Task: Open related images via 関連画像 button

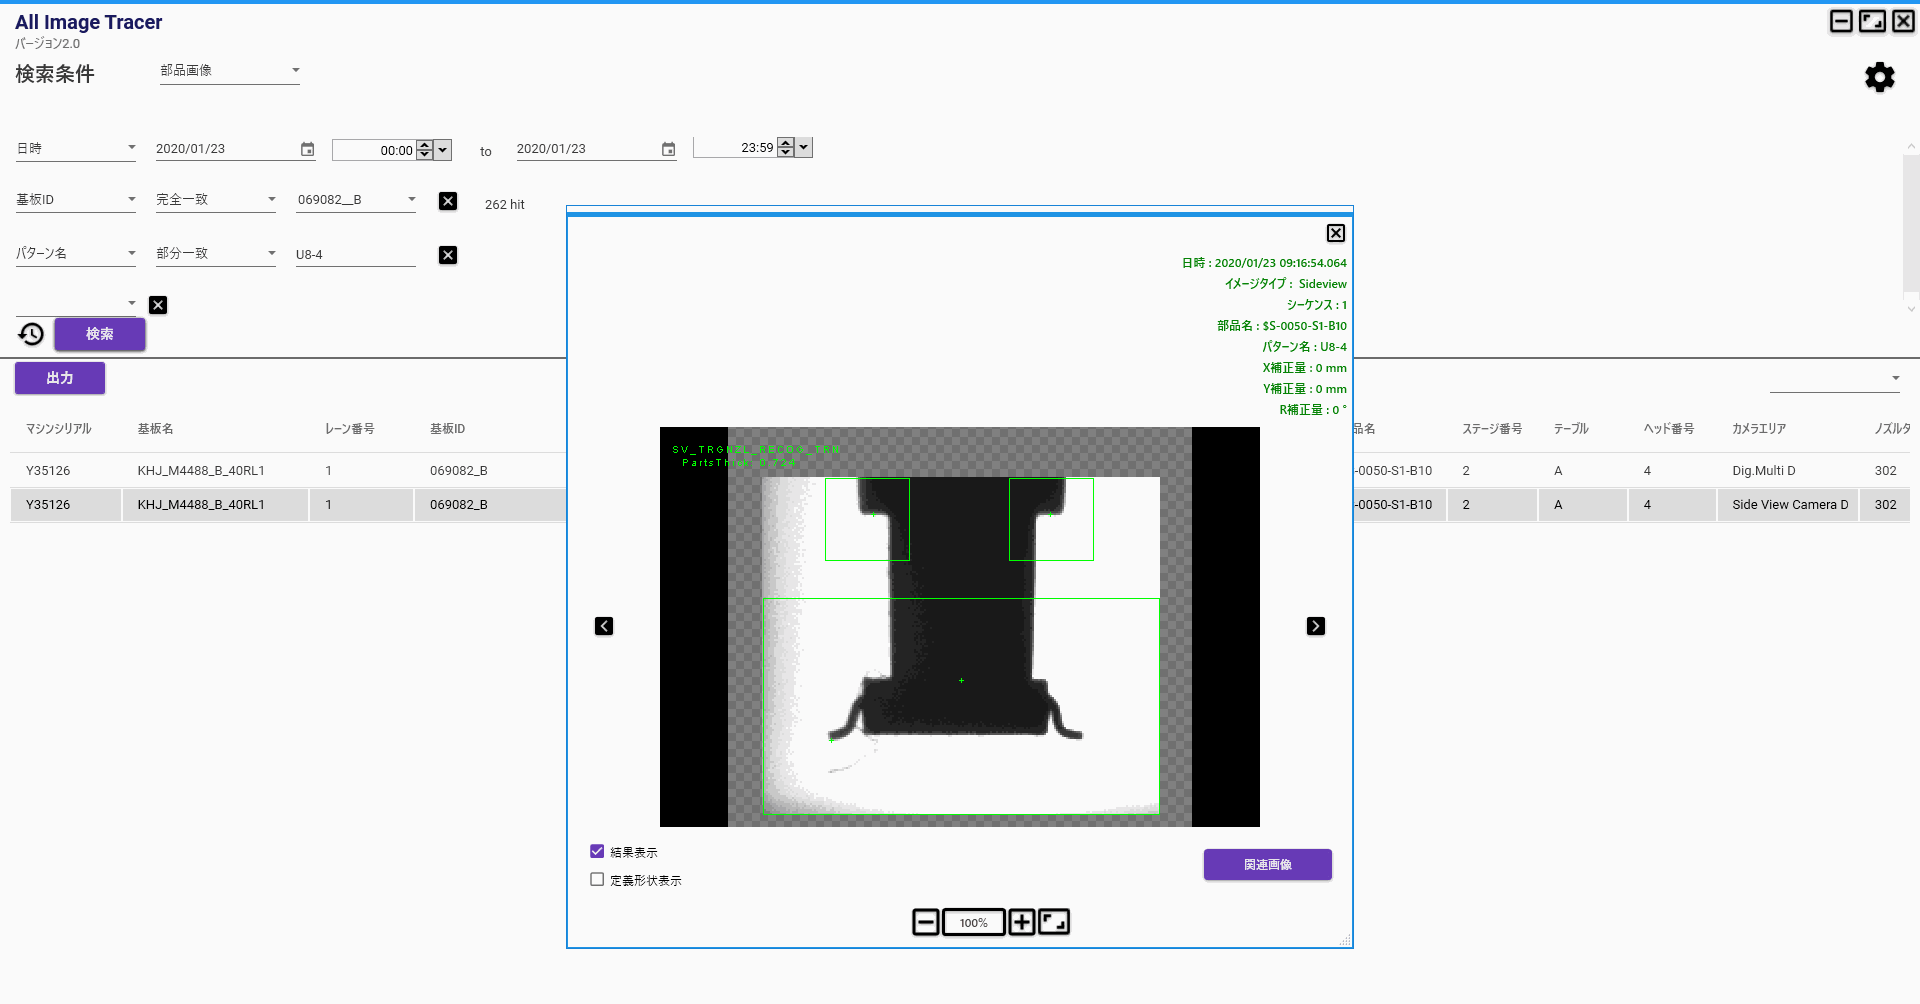Action: click(1267, 864)
